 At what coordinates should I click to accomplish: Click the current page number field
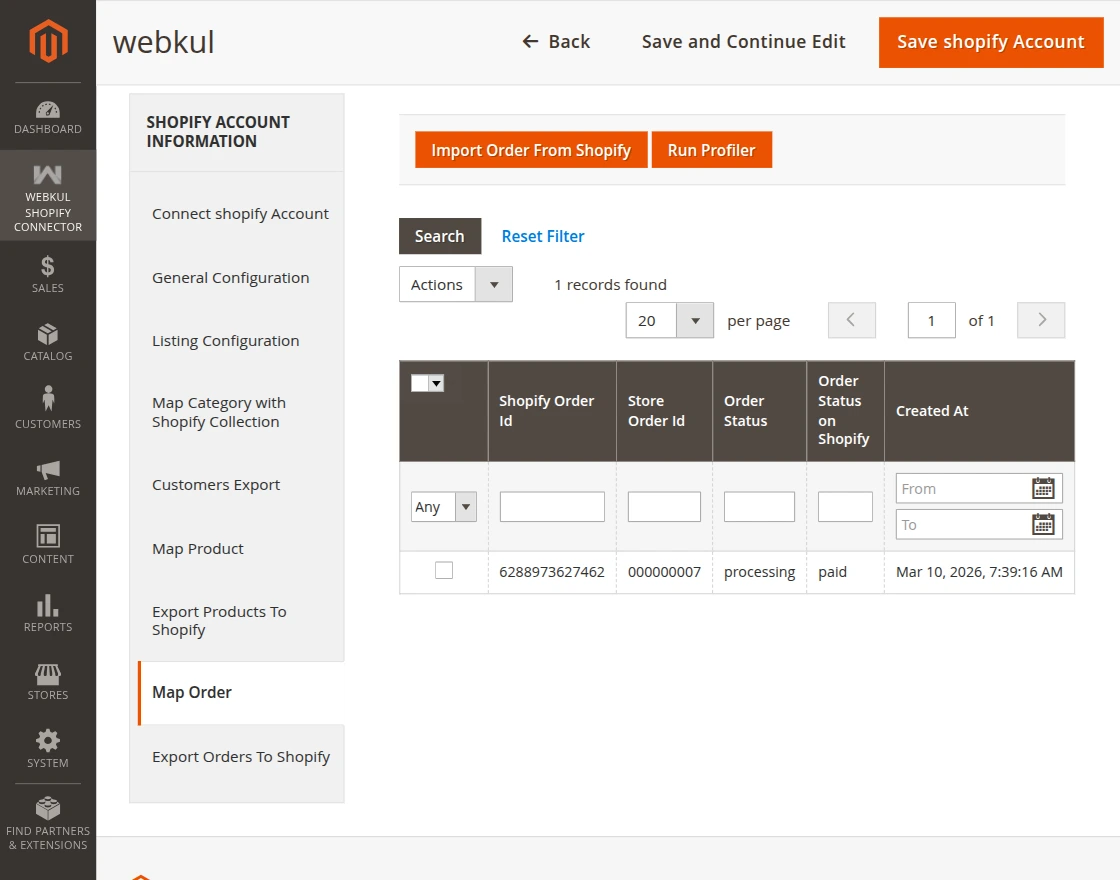point(931,320)
